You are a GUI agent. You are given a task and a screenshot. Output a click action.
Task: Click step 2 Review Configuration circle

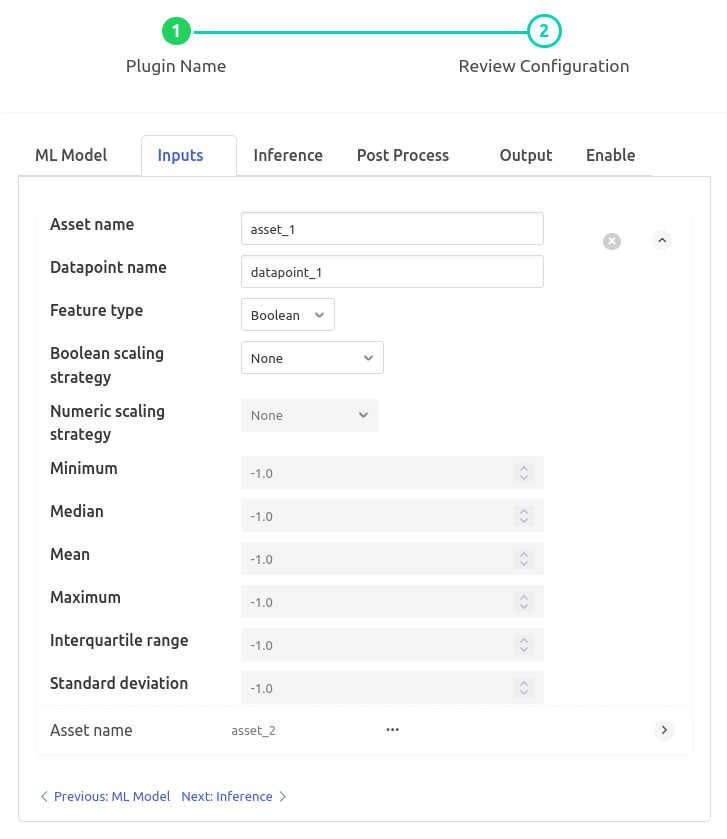(544, 32)
